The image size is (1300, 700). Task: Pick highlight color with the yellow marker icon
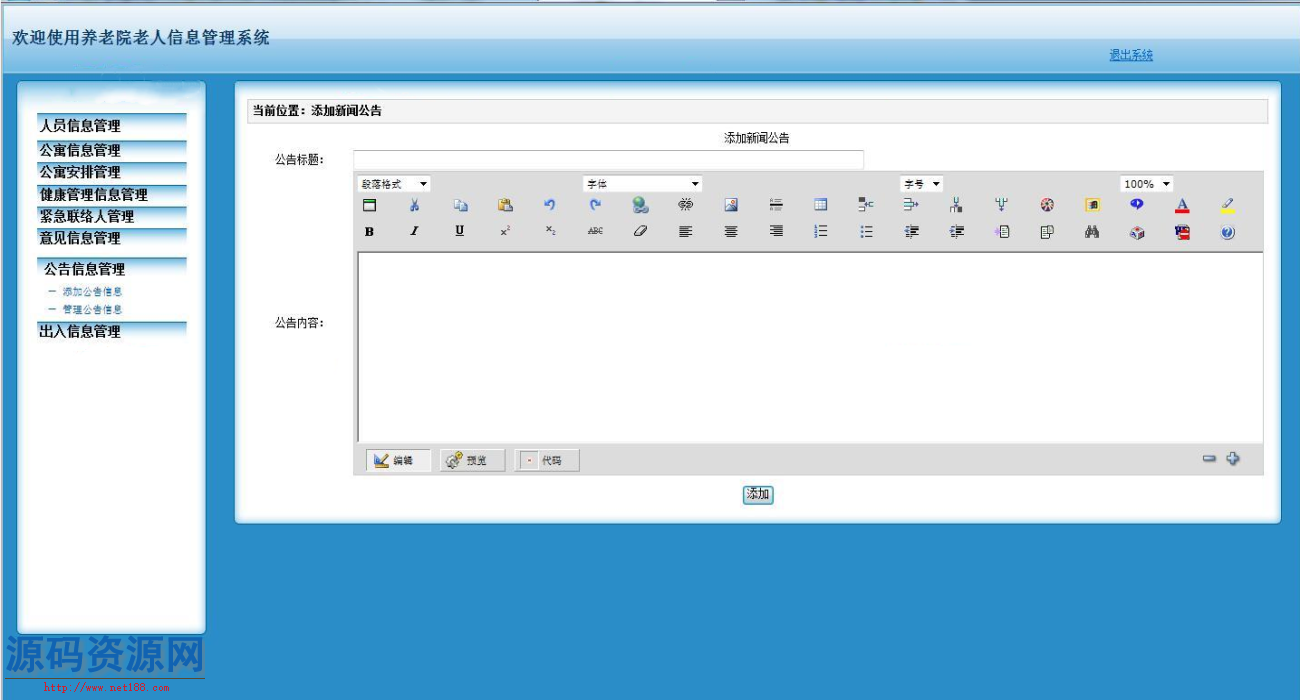[x=1228, y=205]
